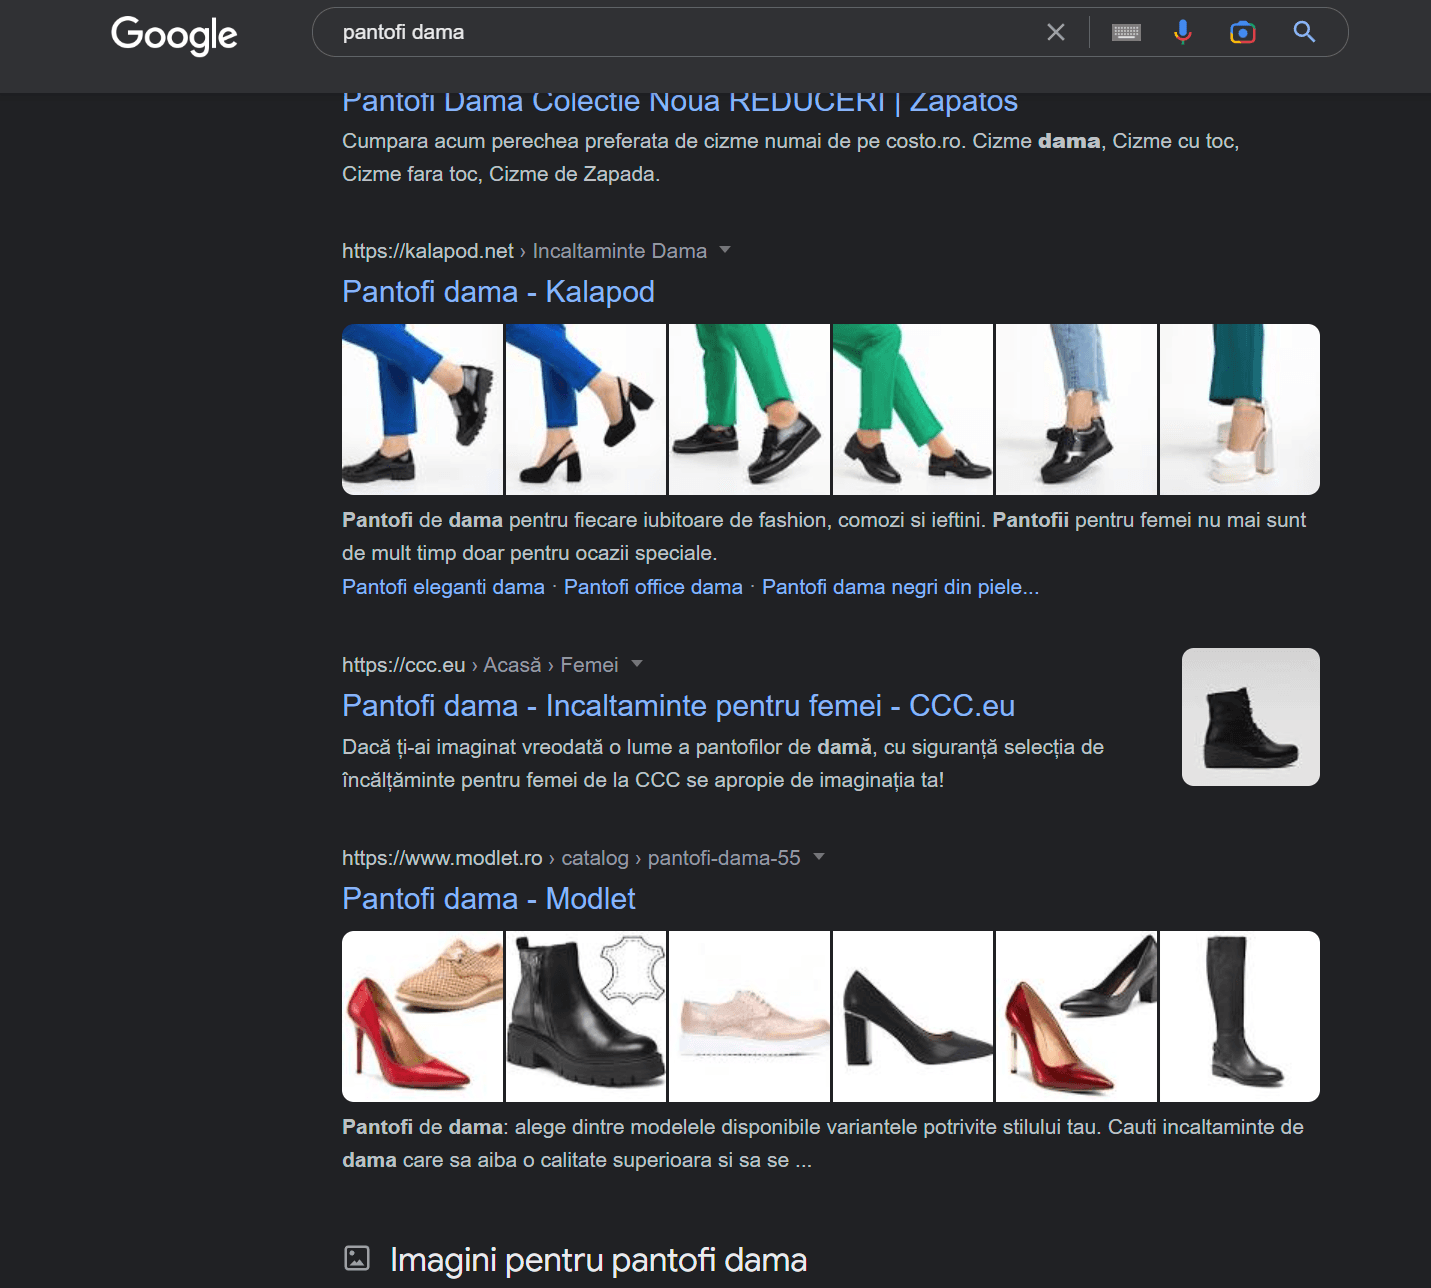Start voice search with microphone

[x=1183, y=32]
